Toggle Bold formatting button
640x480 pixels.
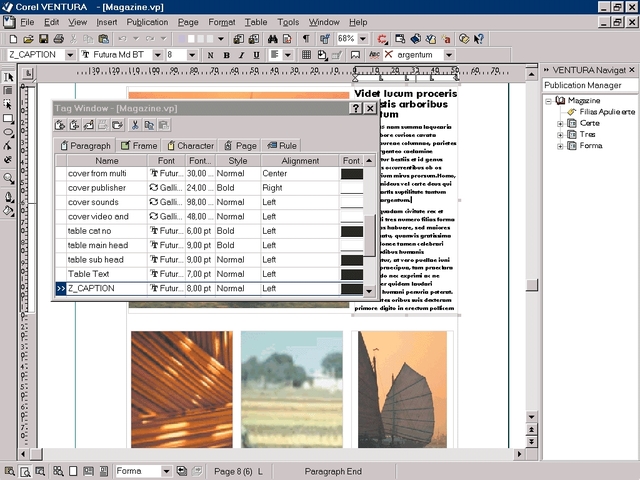(x=227, y=55)
